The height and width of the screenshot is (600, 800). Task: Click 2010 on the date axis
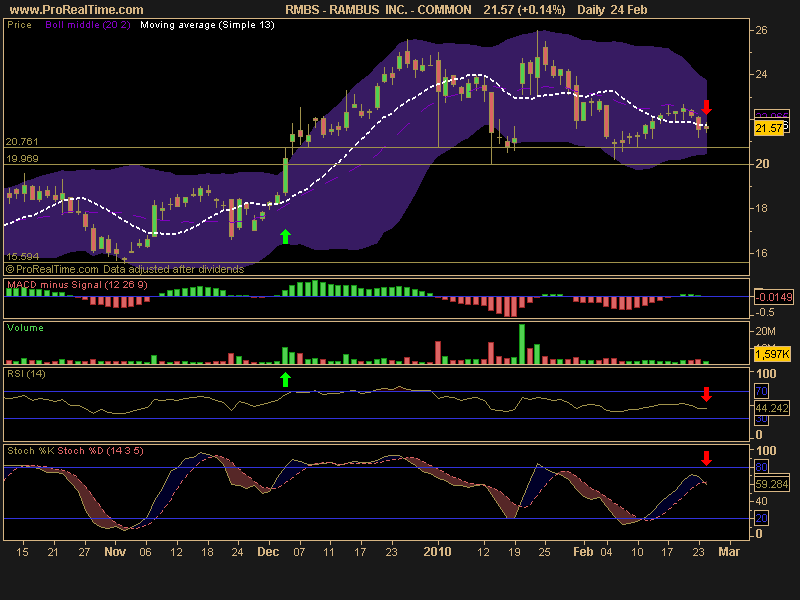(x=437, y=552)
